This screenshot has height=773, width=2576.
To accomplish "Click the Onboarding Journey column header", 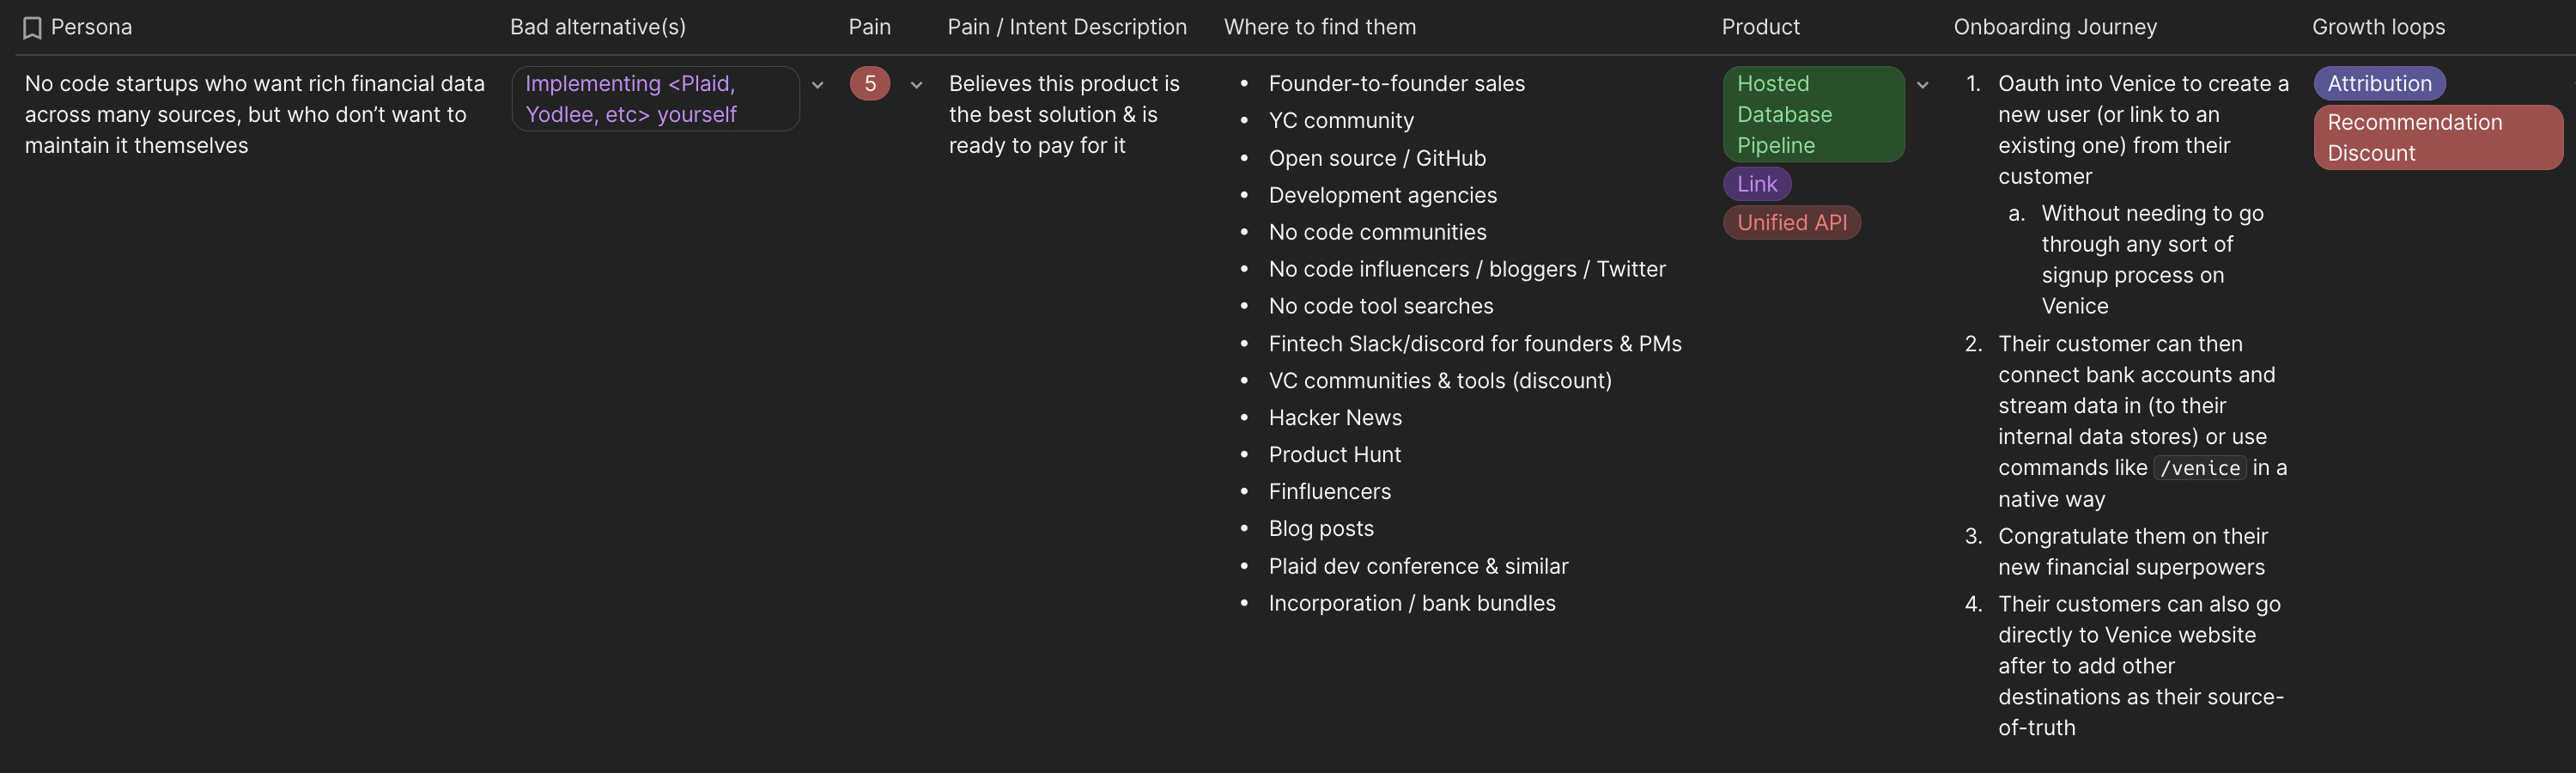I will tap(2055, 27).
